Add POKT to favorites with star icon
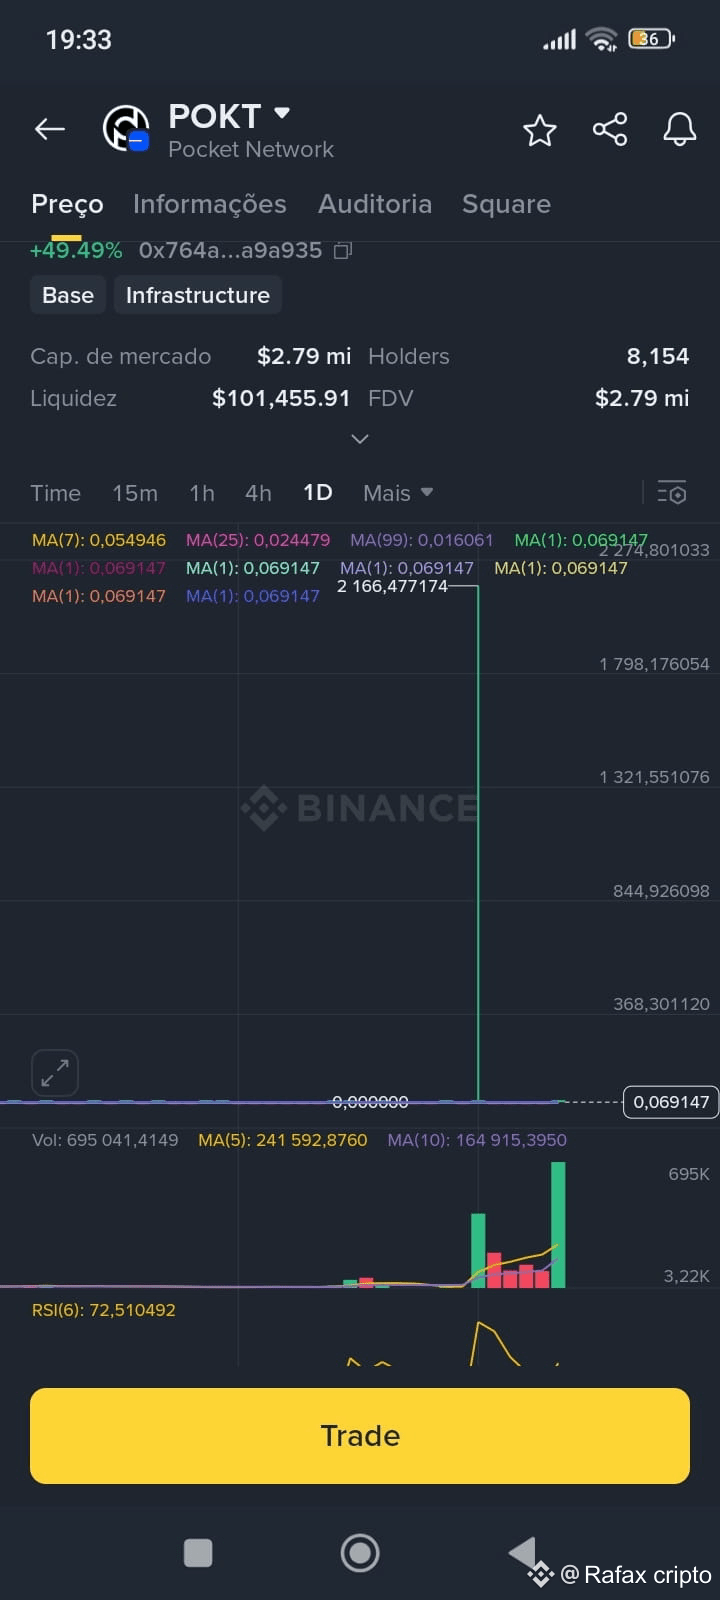The height and width of the screenshot is (1600, 720). 540,130
